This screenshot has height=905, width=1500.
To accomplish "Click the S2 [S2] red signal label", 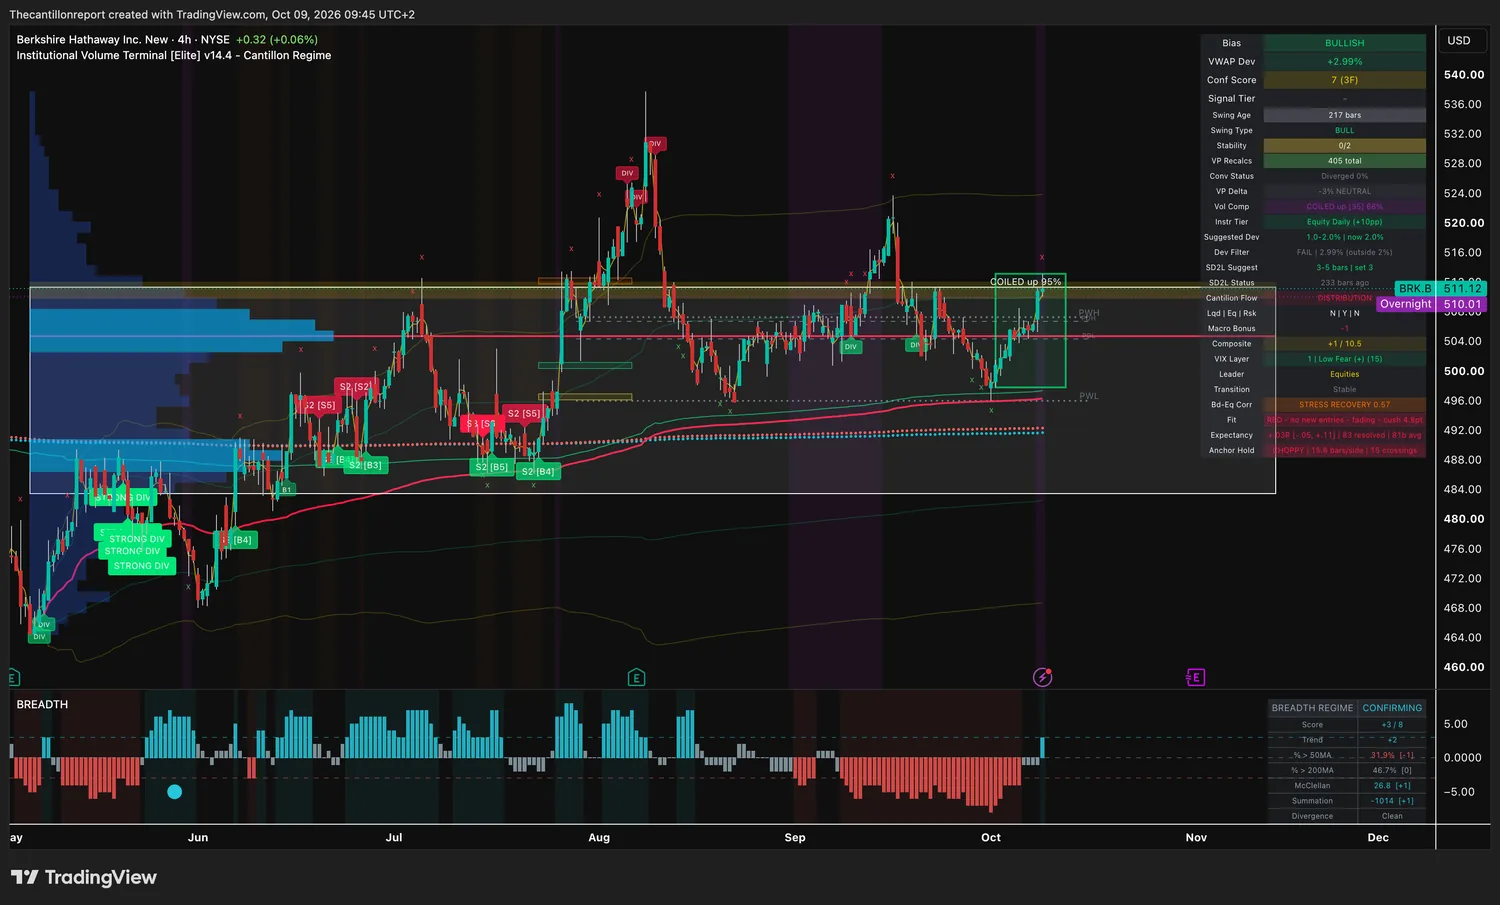I will point(355,386).
